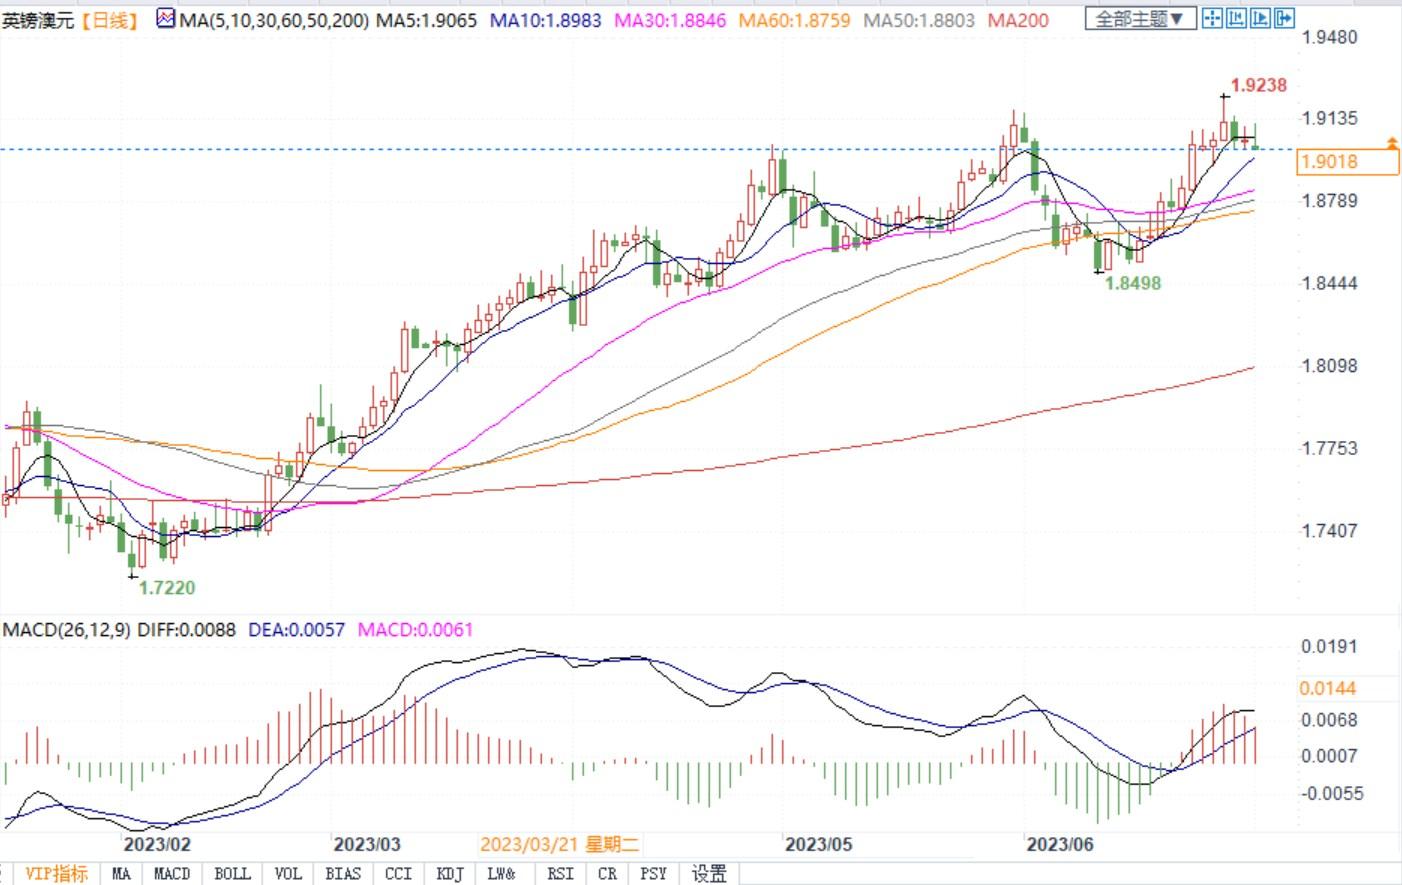Image resolution: width=1402 pixels, height=885 pixels.
Task: Select the VIP指标 tab
Action: (x=55, y=873)
